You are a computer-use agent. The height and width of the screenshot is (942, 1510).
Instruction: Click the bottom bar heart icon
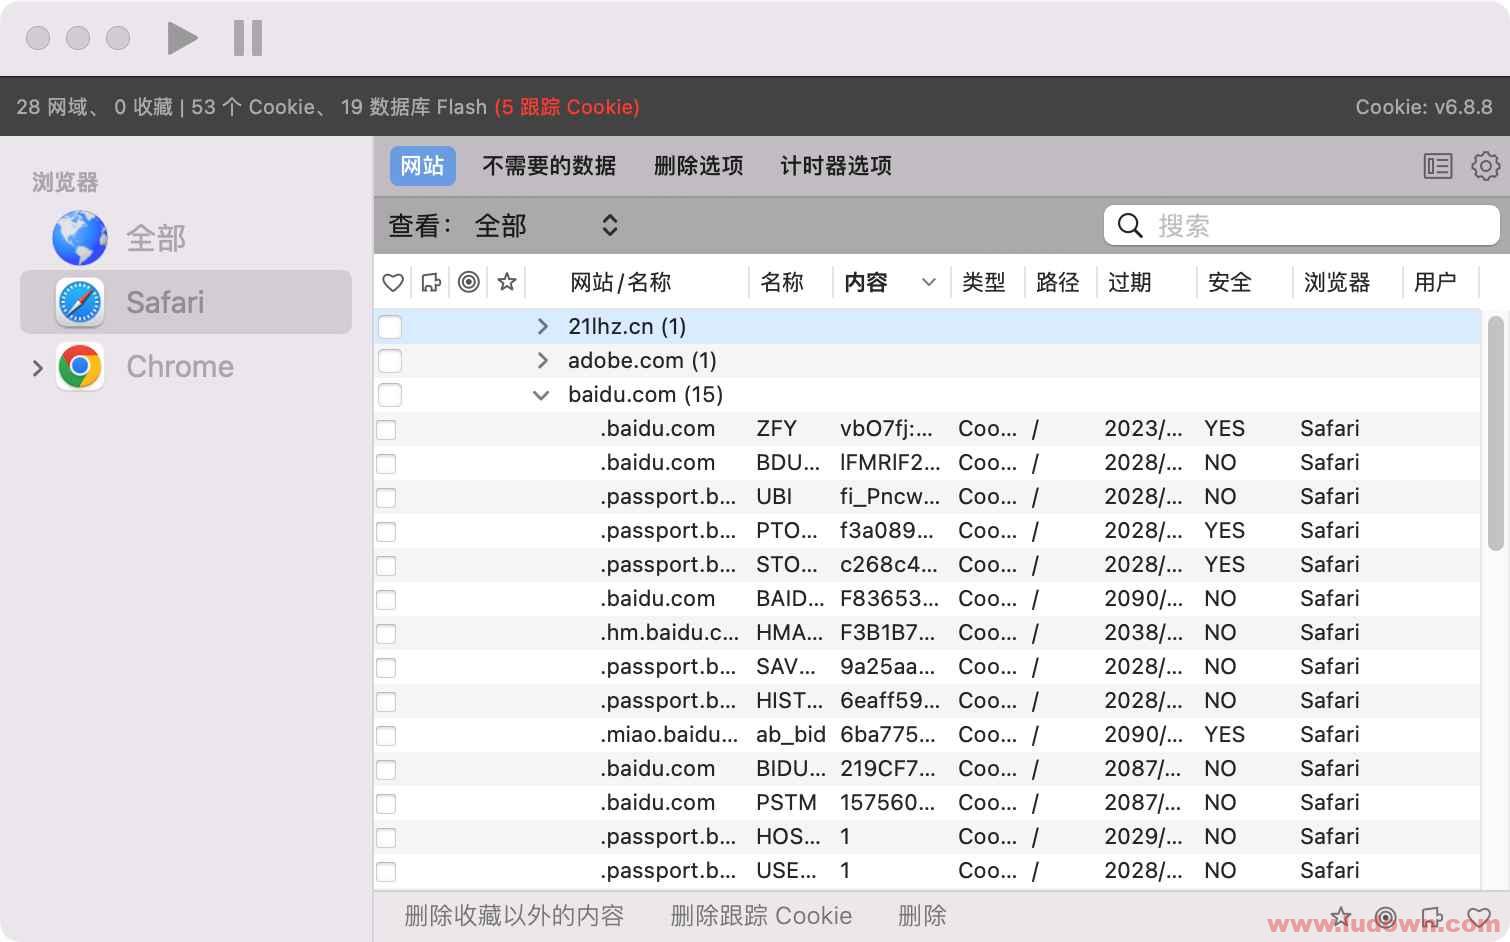point(1479,916)
